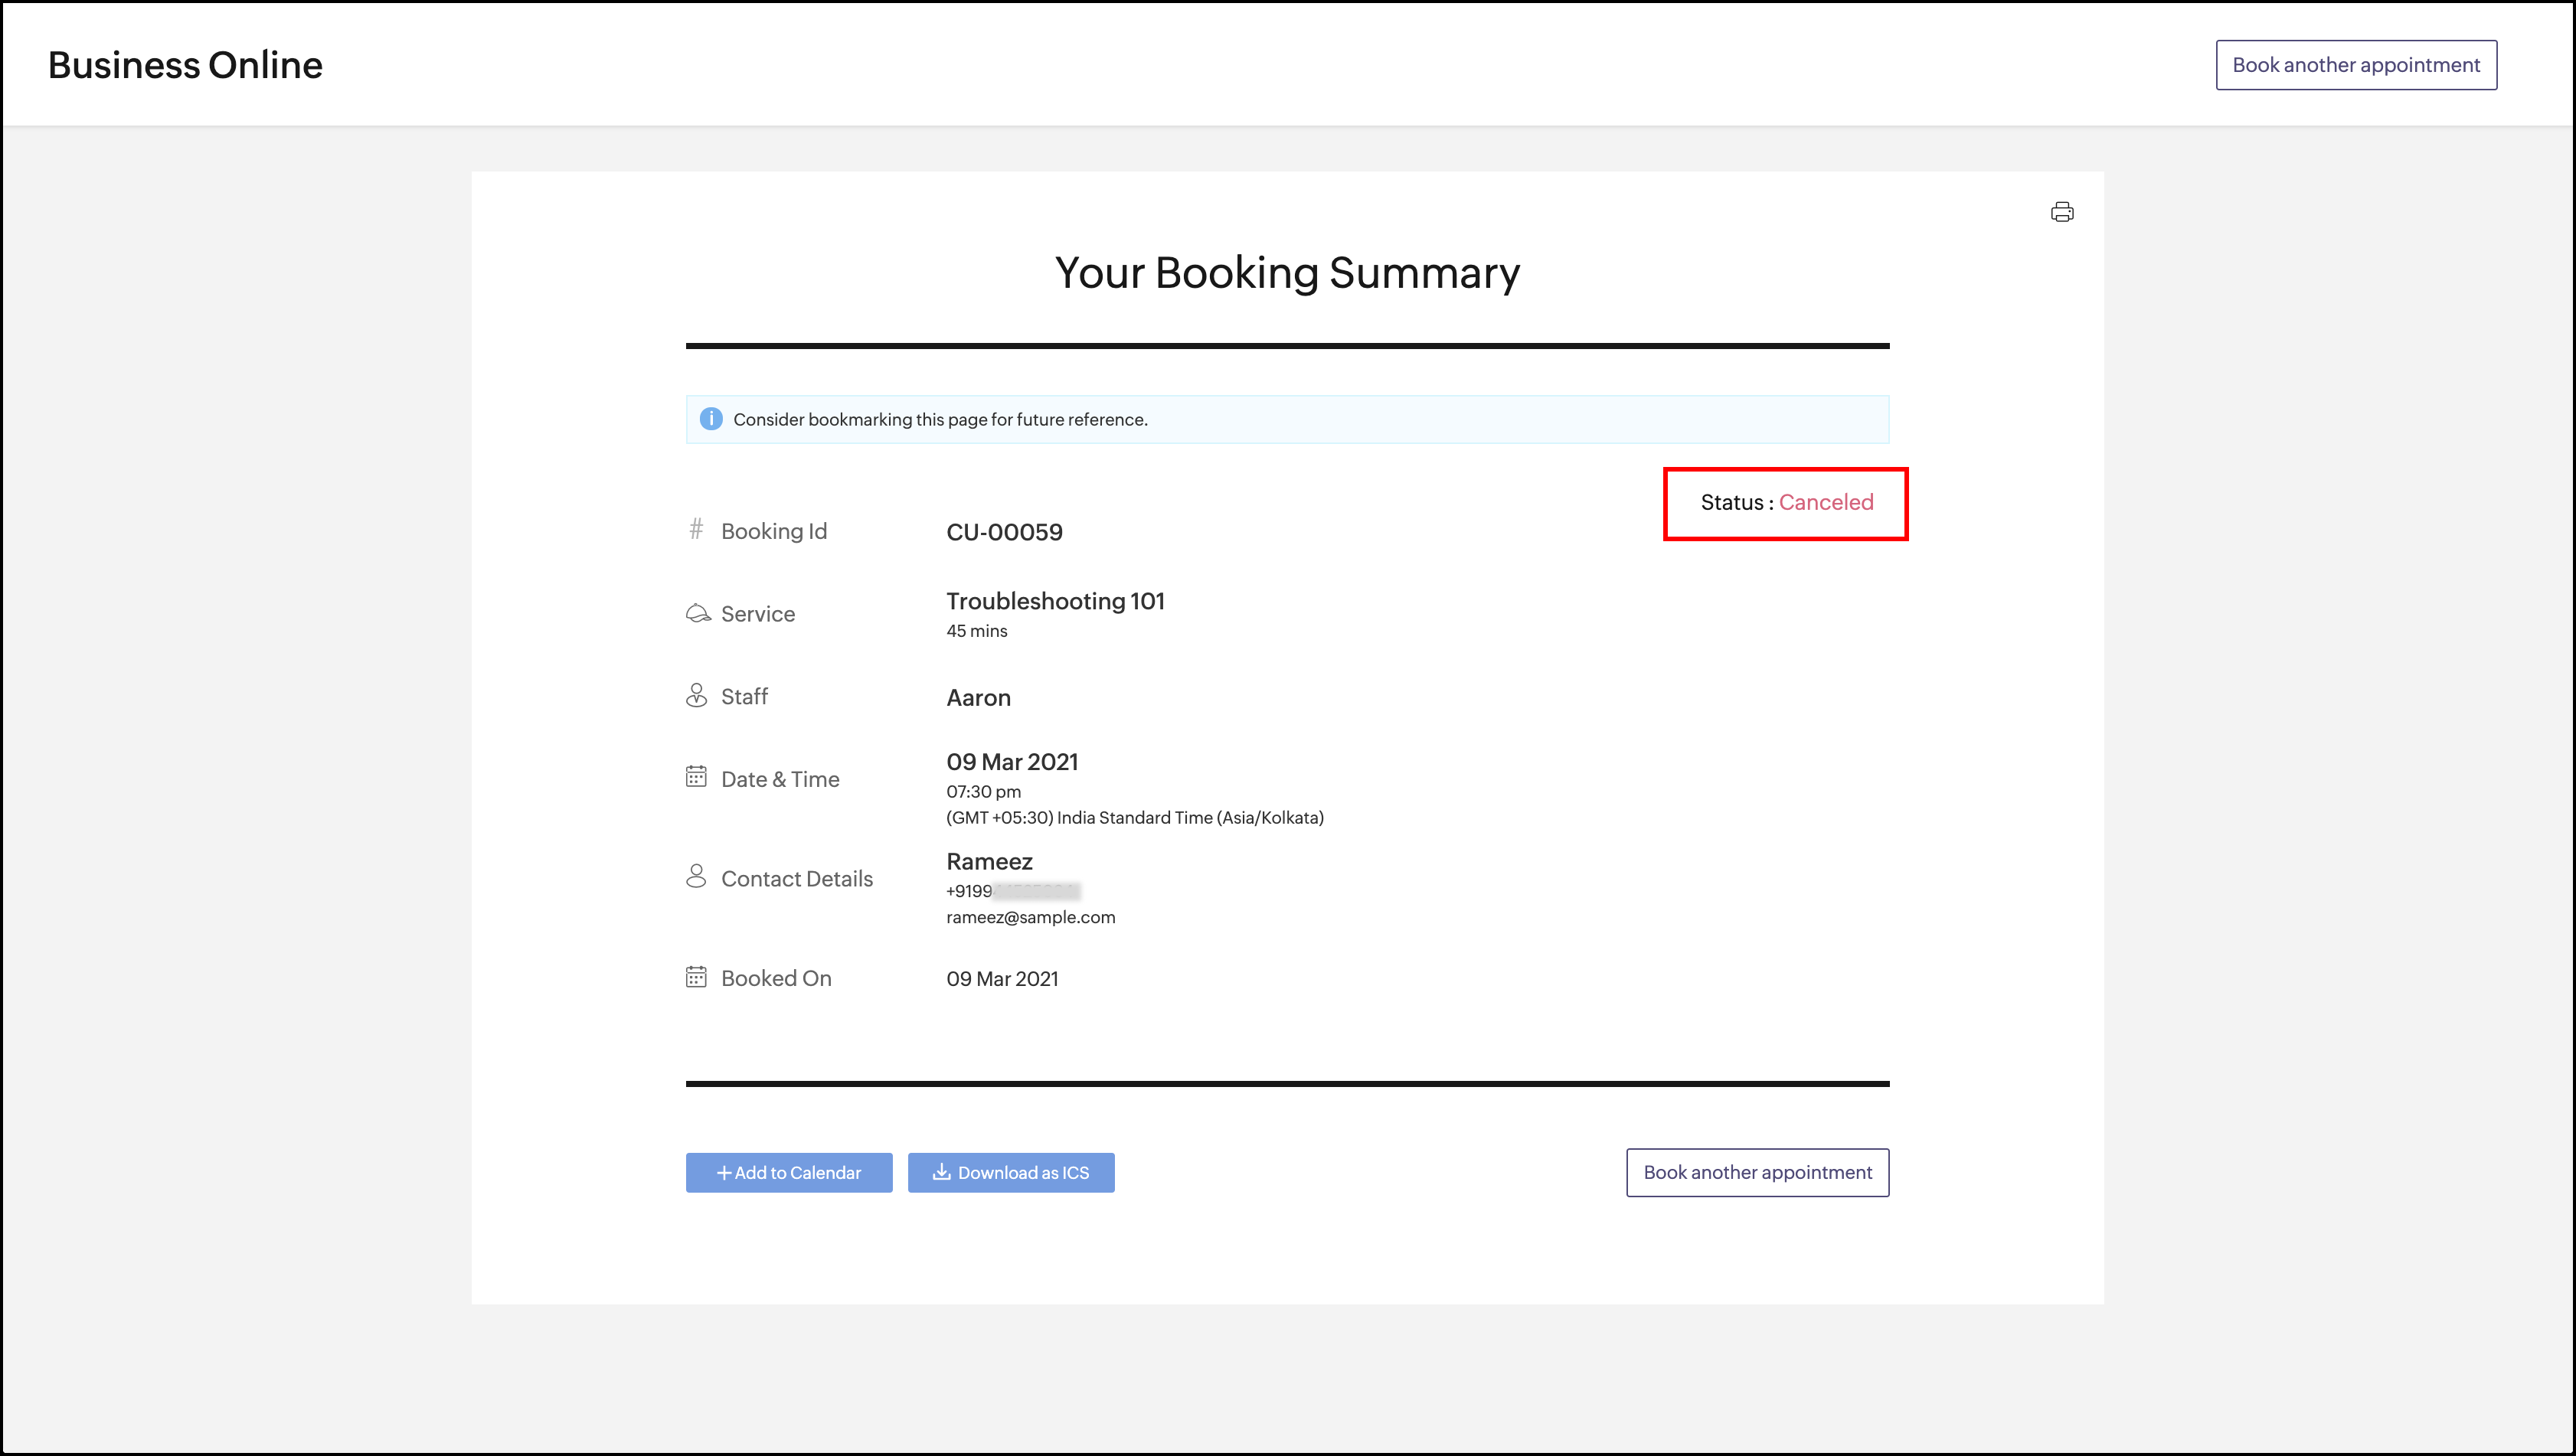
Task: Click the calendar icon next to Booked On
Action: [x=696, y=977]
